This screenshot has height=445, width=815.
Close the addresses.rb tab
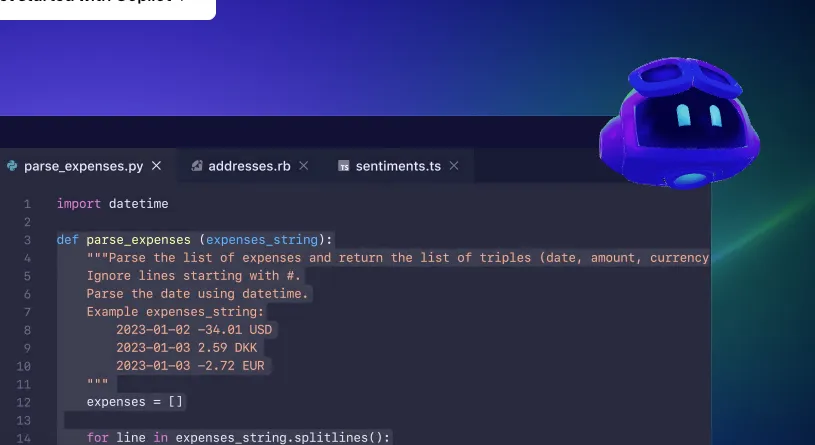pos(304,166)
